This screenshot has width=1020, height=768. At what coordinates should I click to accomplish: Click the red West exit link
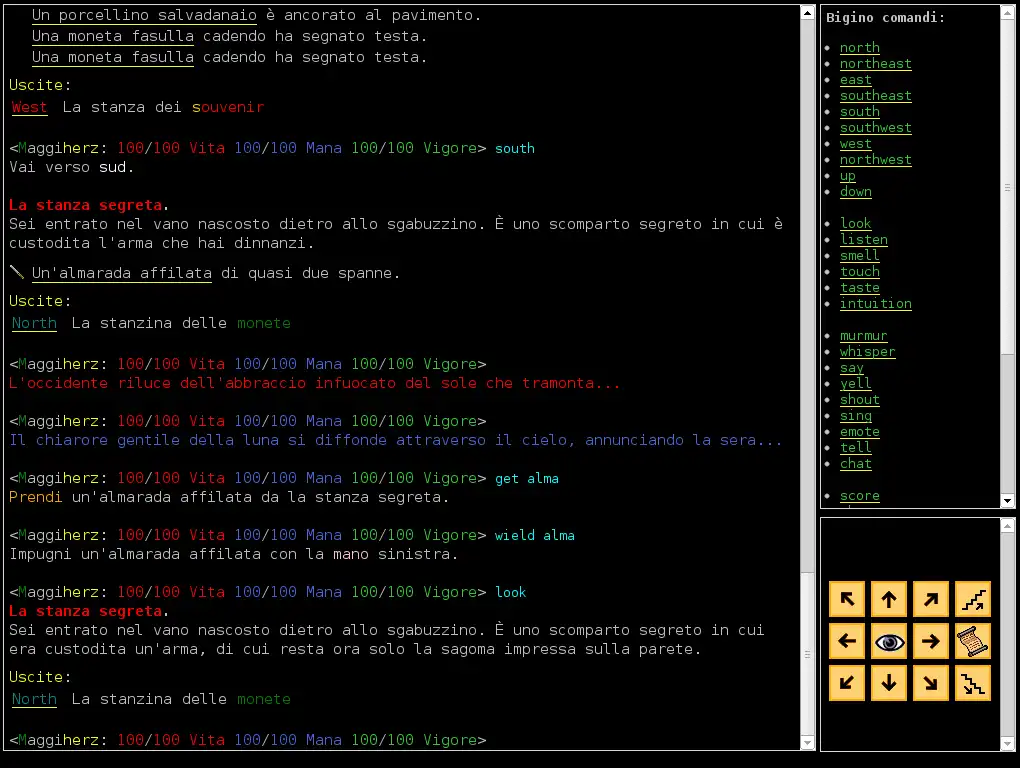point(29,107)
